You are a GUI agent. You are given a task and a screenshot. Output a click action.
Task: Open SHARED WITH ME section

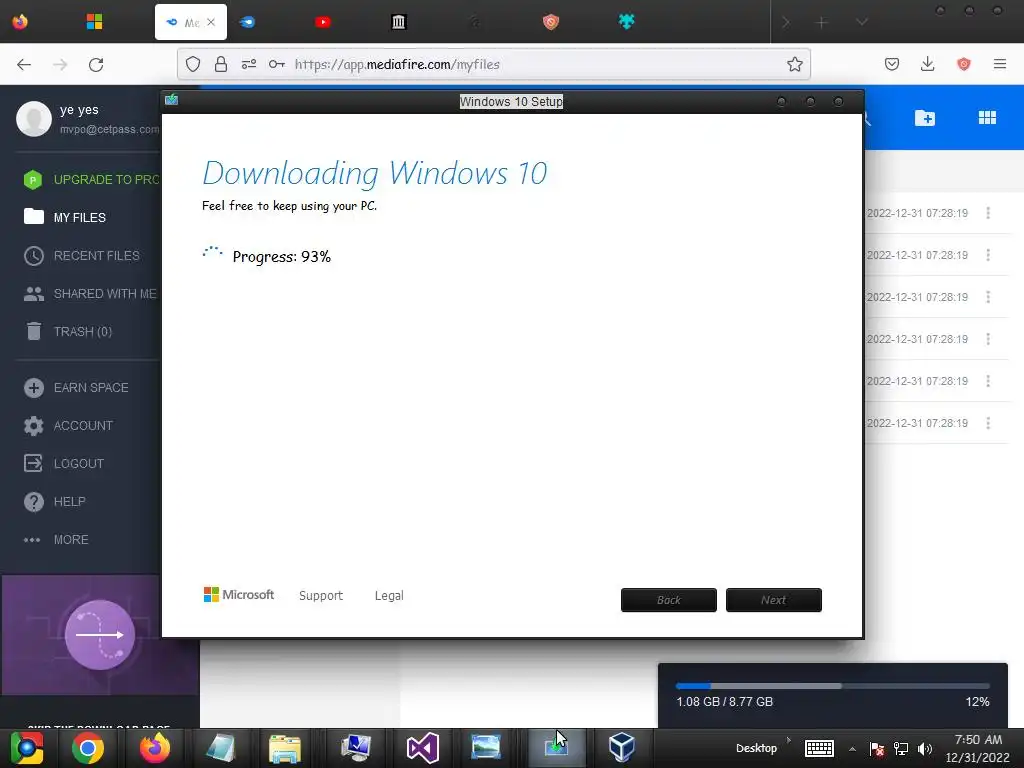[90, 294]
